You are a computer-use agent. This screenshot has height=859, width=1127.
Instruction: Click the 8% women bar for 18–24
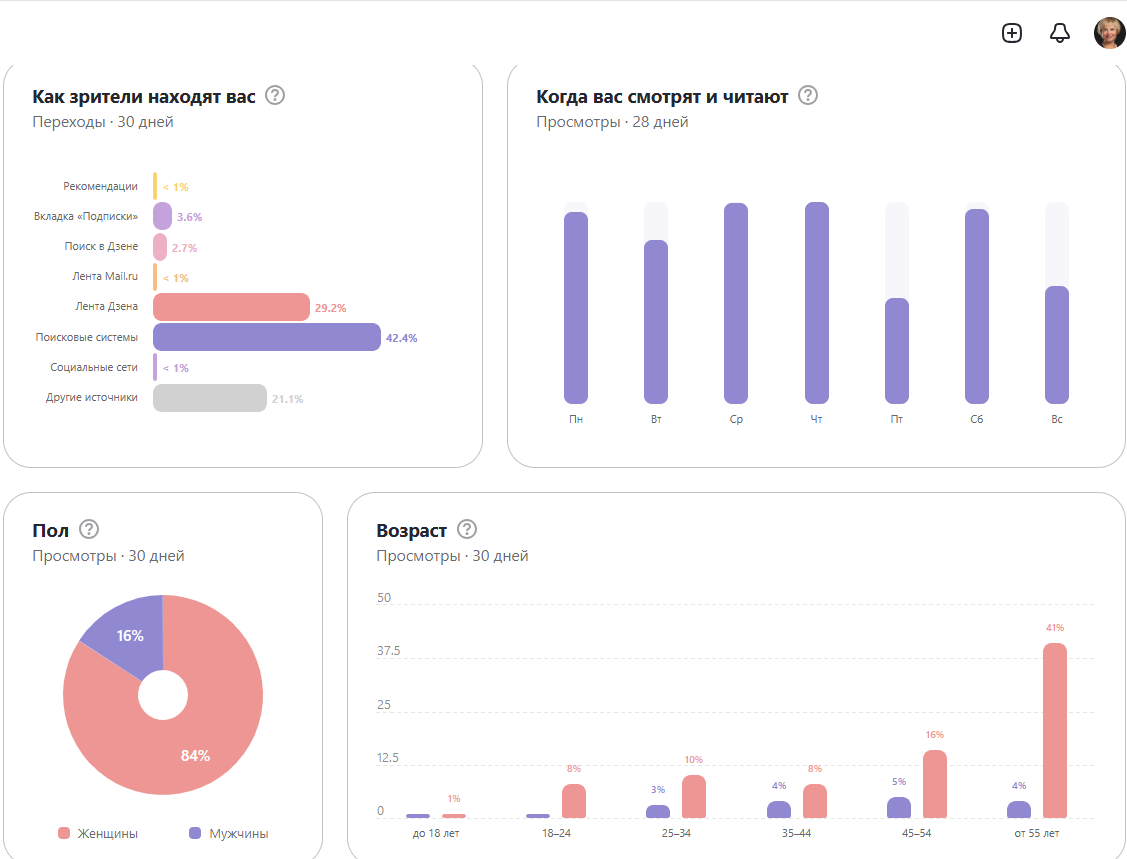574,801
